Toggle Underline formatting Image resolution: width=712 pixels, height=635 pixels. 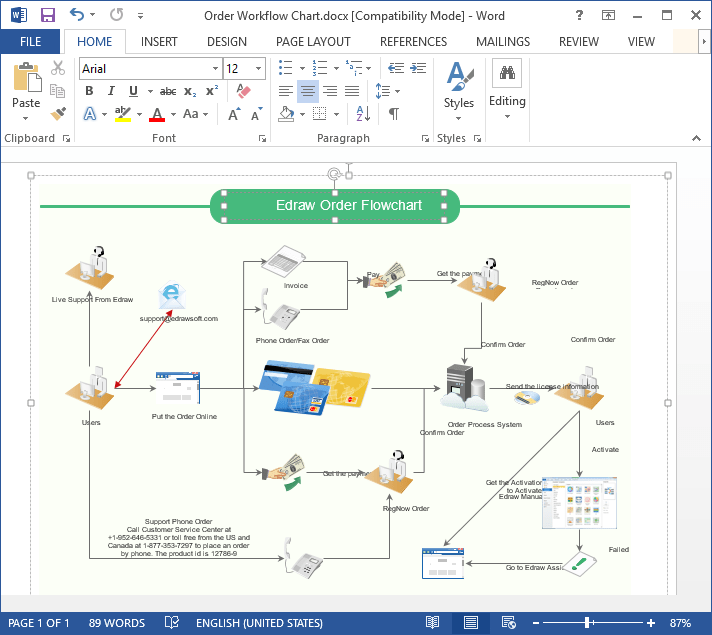pos(133,91)
